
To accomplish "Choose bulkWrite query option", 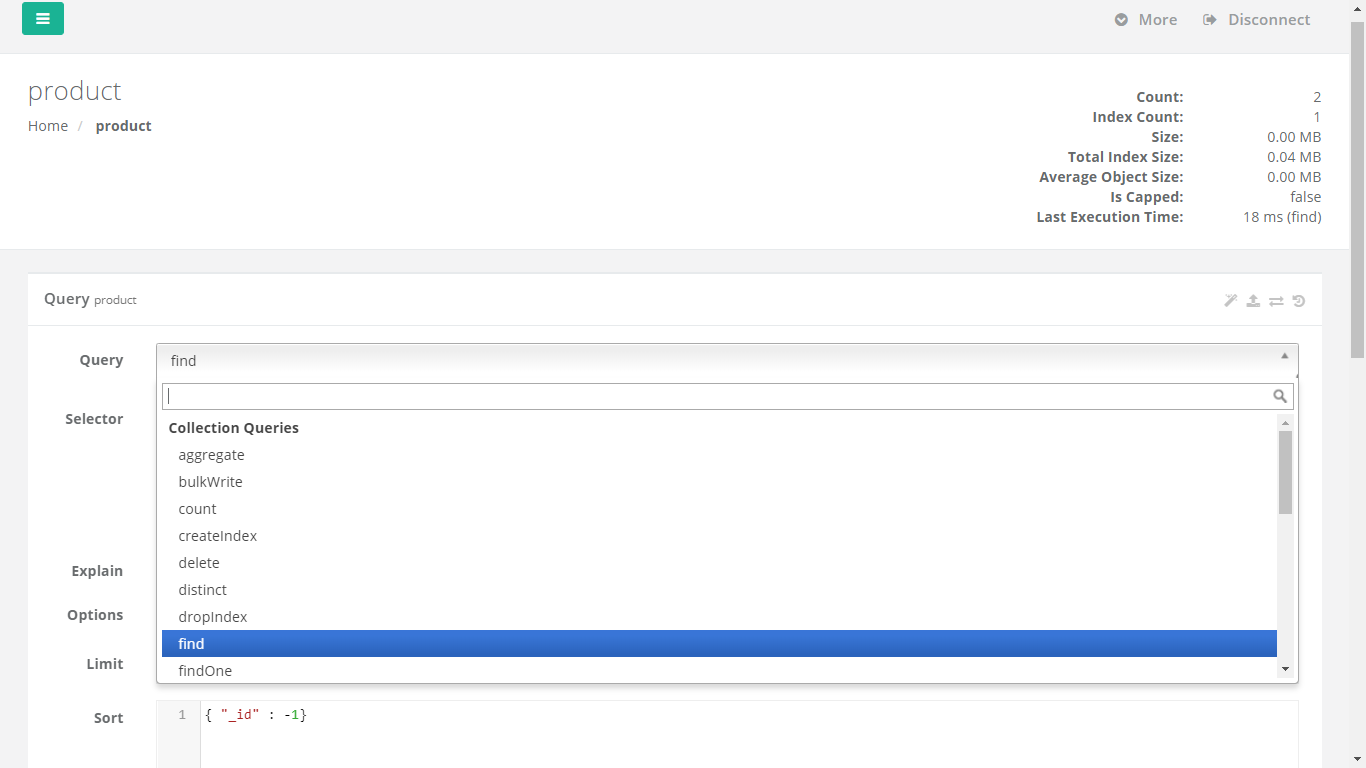I will (211, 482).
